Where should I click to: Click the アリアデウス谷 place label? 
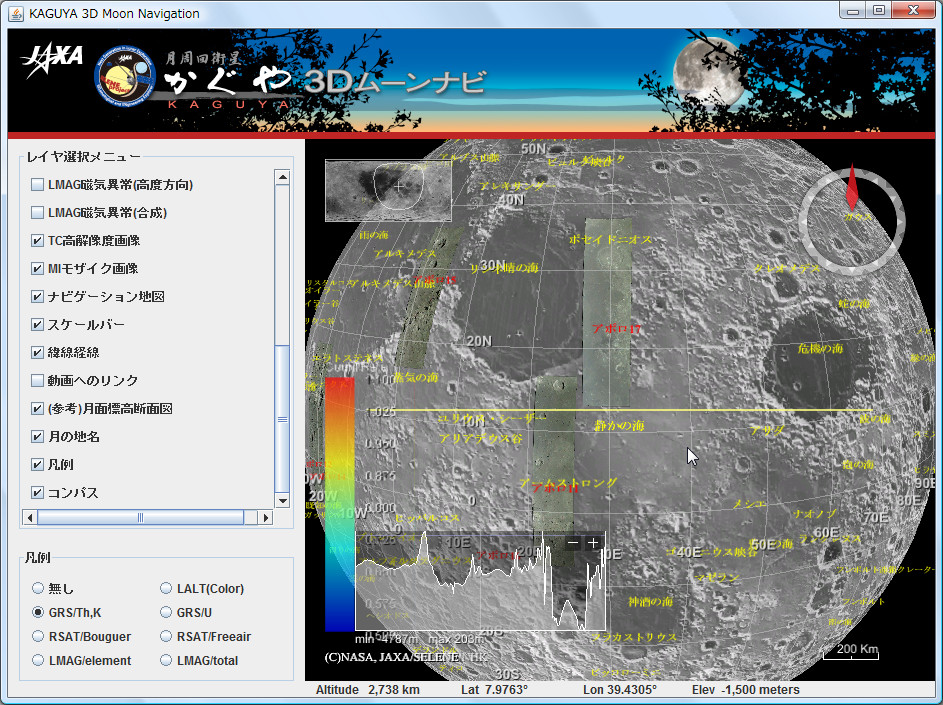point(481,439)
